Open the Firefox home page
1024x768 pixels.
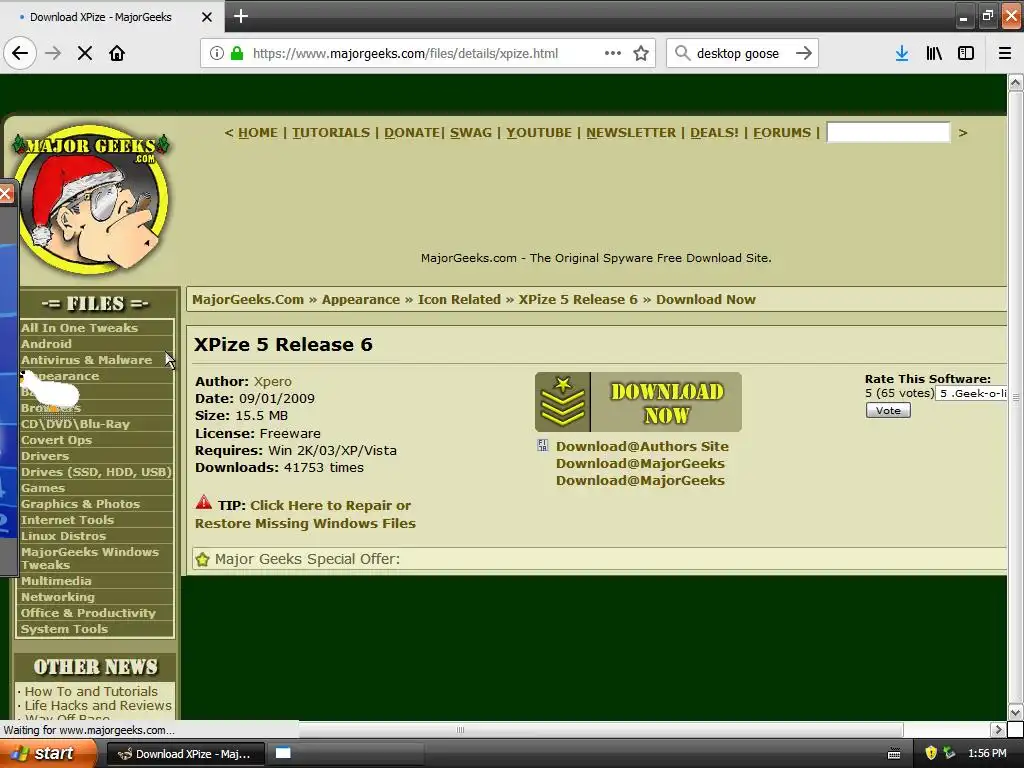pyautogui.click(x=117, y=53)
